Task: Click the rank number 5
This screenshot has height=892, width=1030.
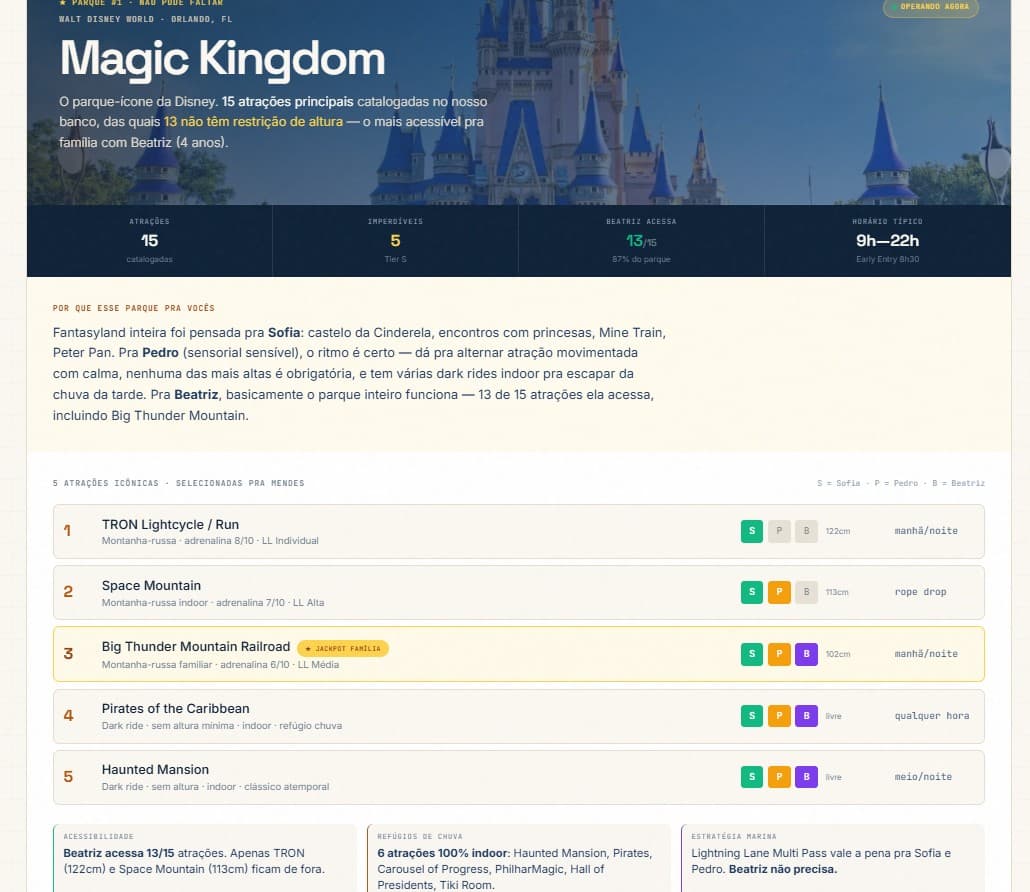Action: click(68, 776)
